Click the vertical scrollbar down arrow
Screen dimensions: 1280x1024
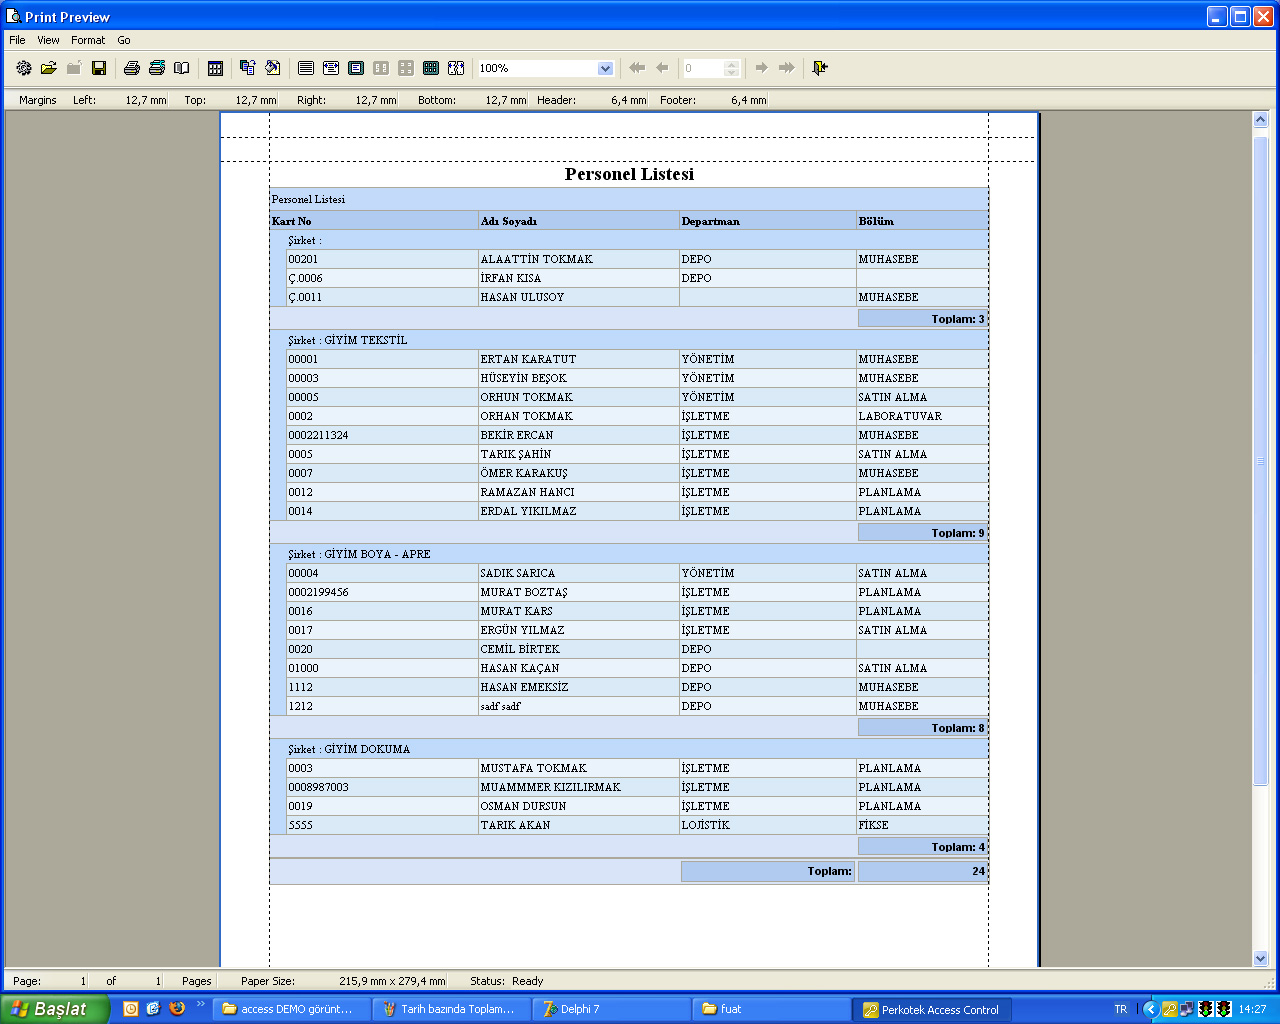click(x=1260, y=958)
